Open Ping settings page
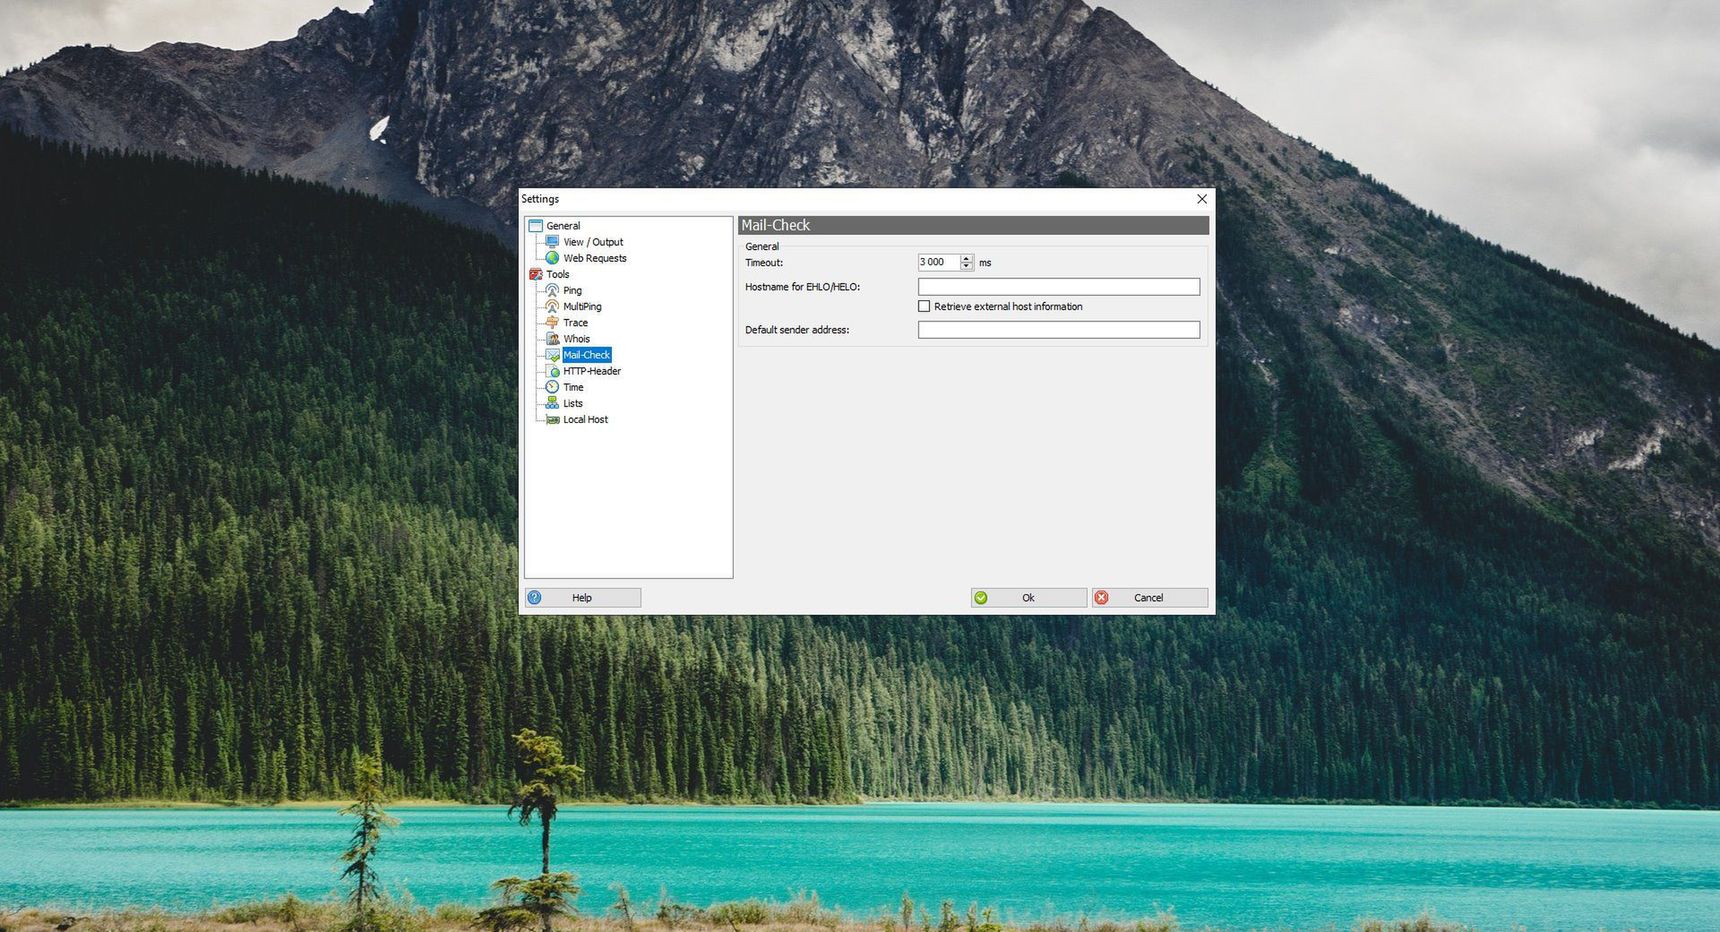Viewport: 1720px width, 932px height. 572,290
